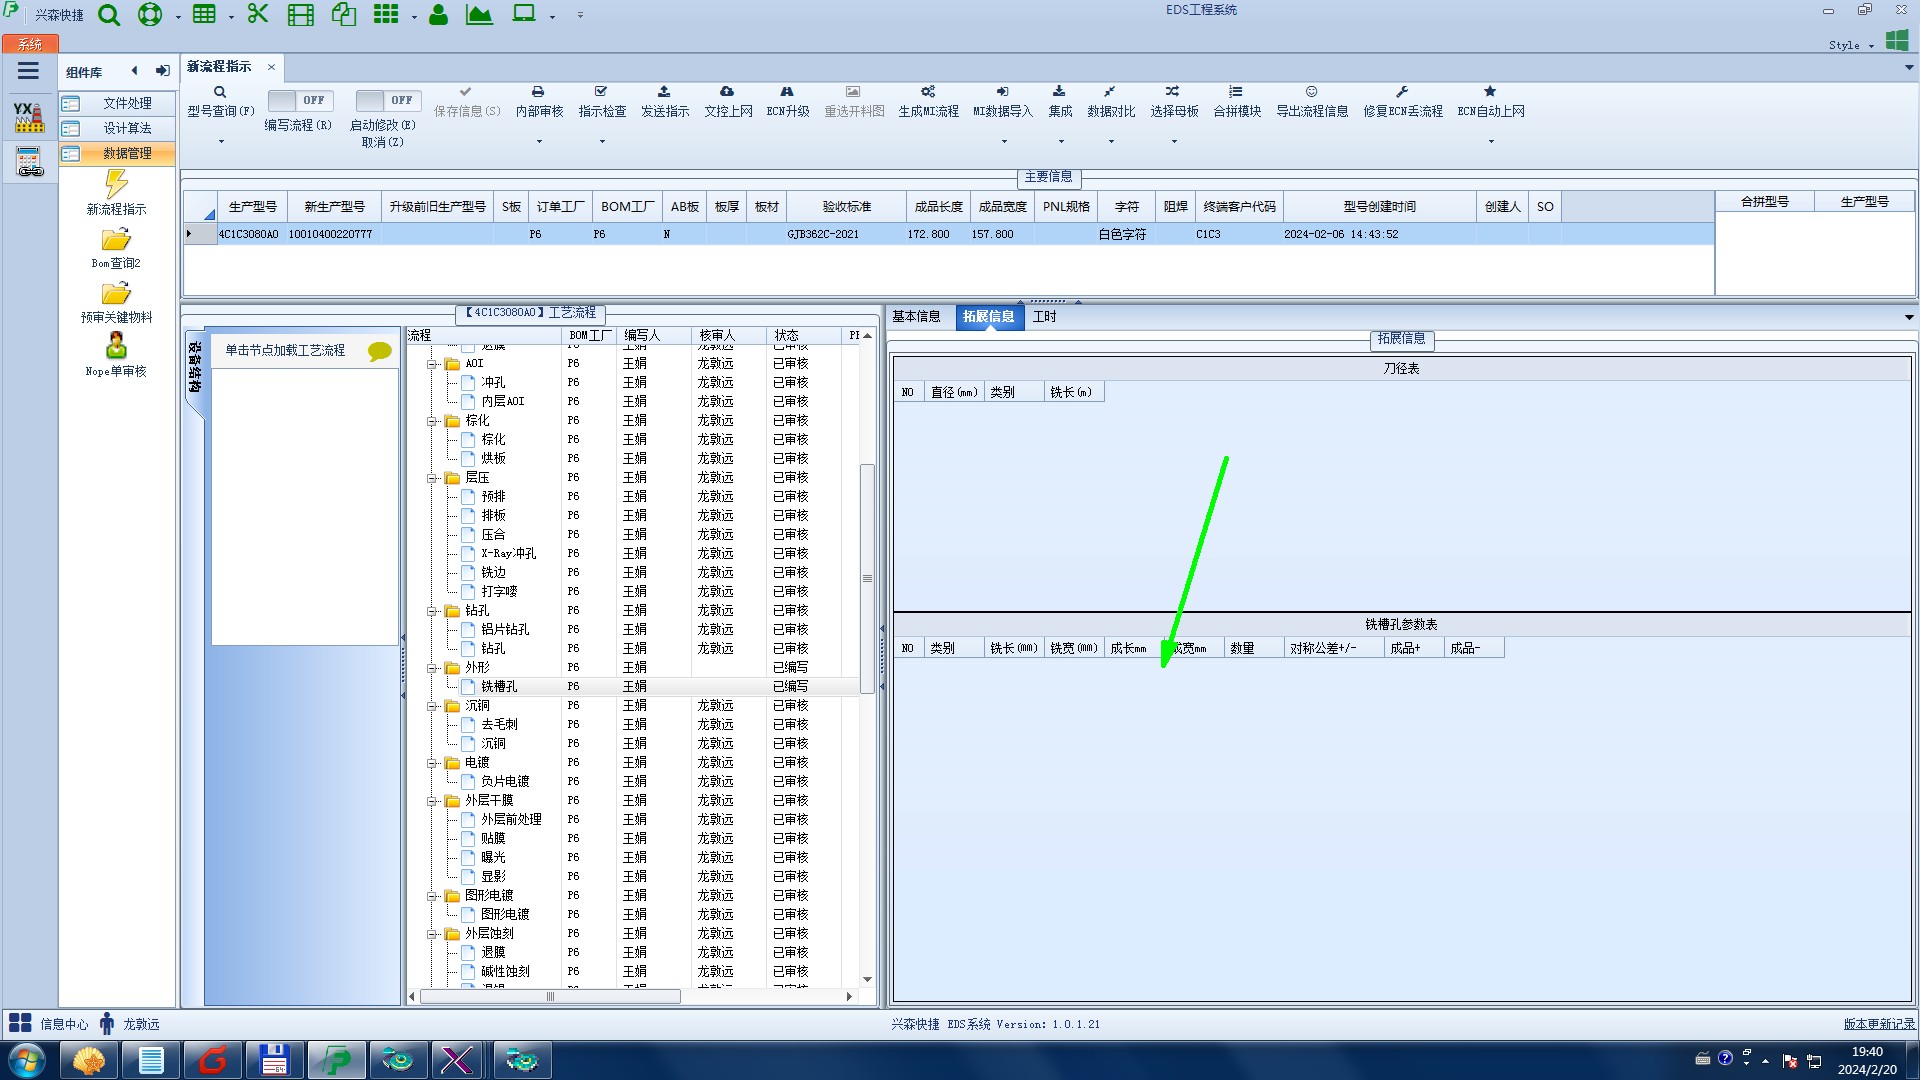Screen dimensions: 1920x1080
Task: Expand 选择母板 dropdown arrow
Action: click(1174, 141)
